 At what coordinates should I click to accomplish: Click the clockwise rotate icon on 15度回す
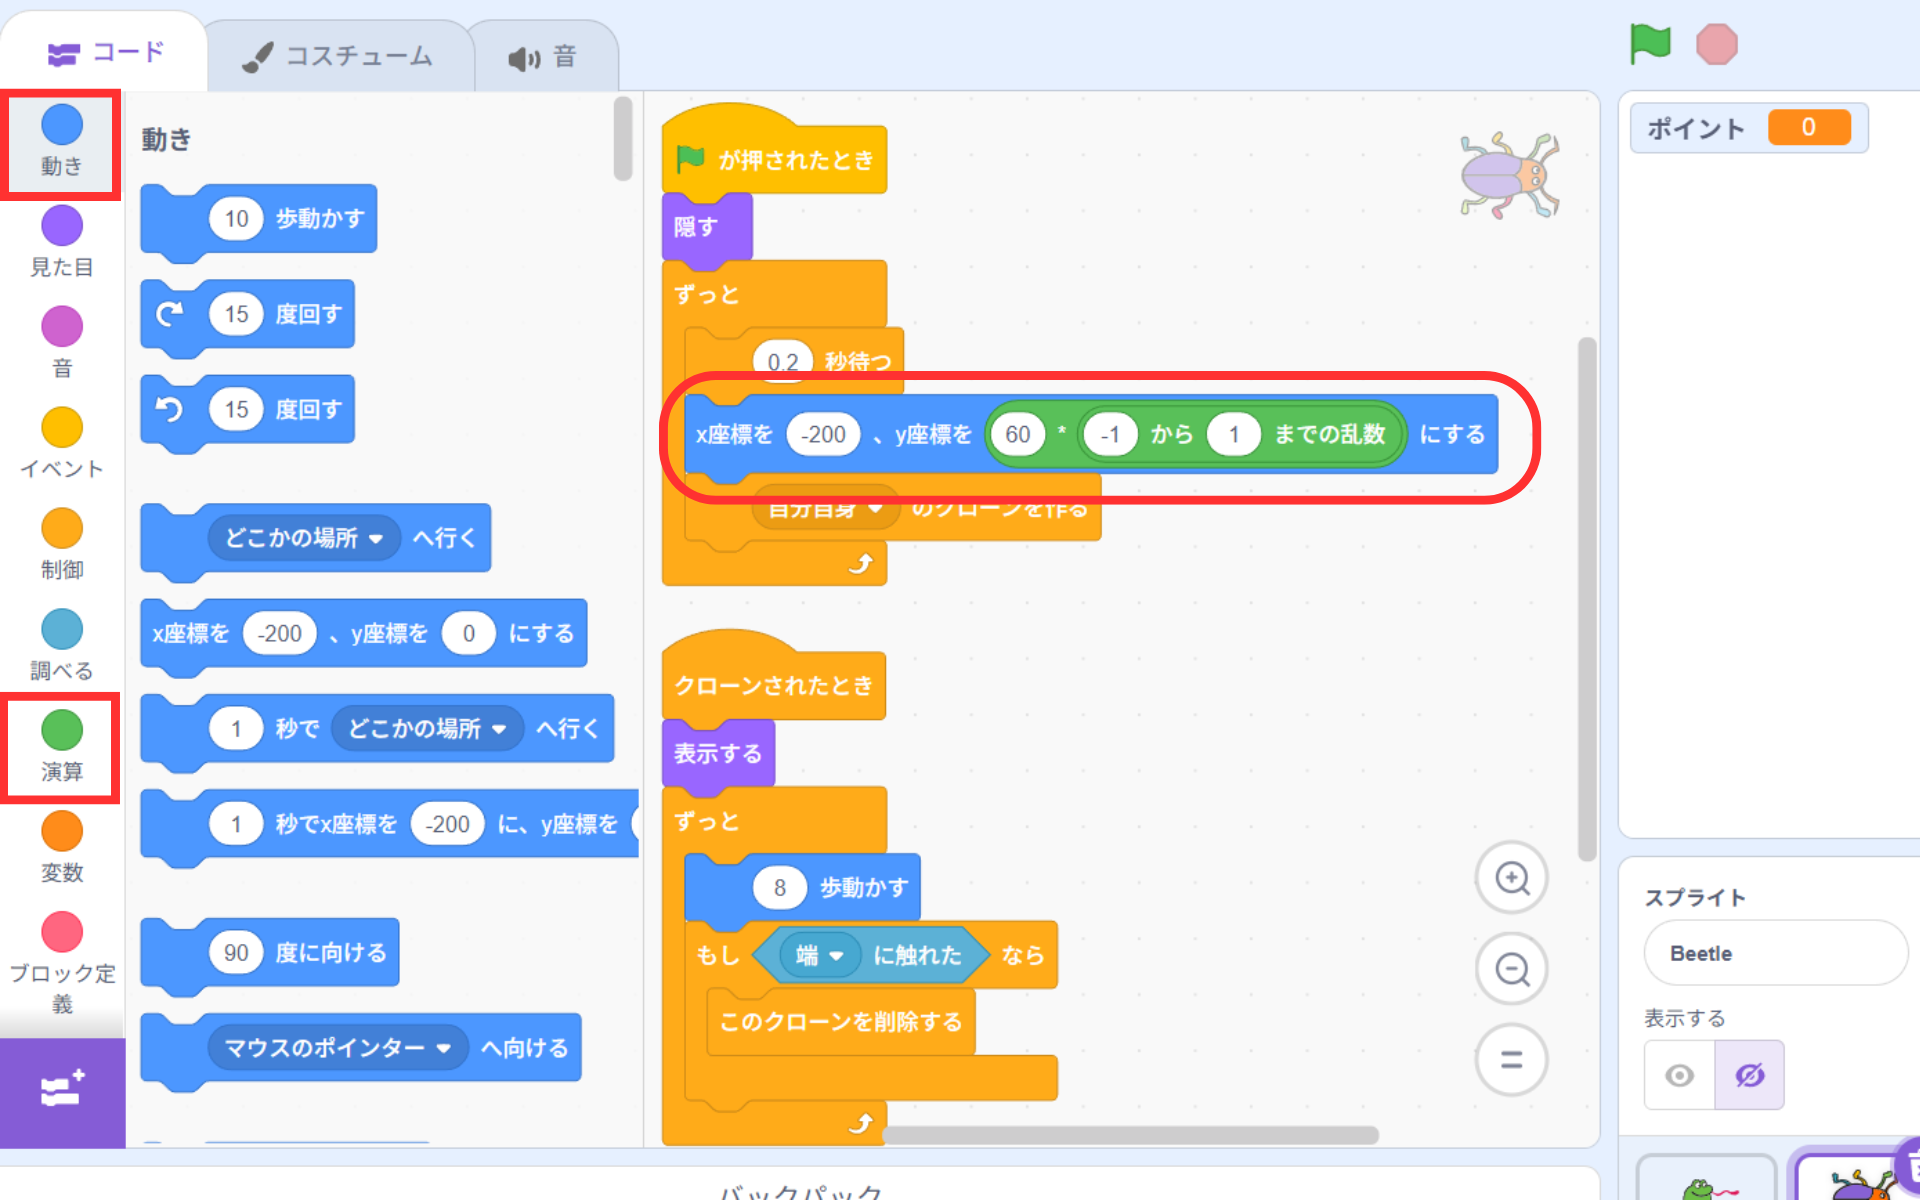(171, 314)
